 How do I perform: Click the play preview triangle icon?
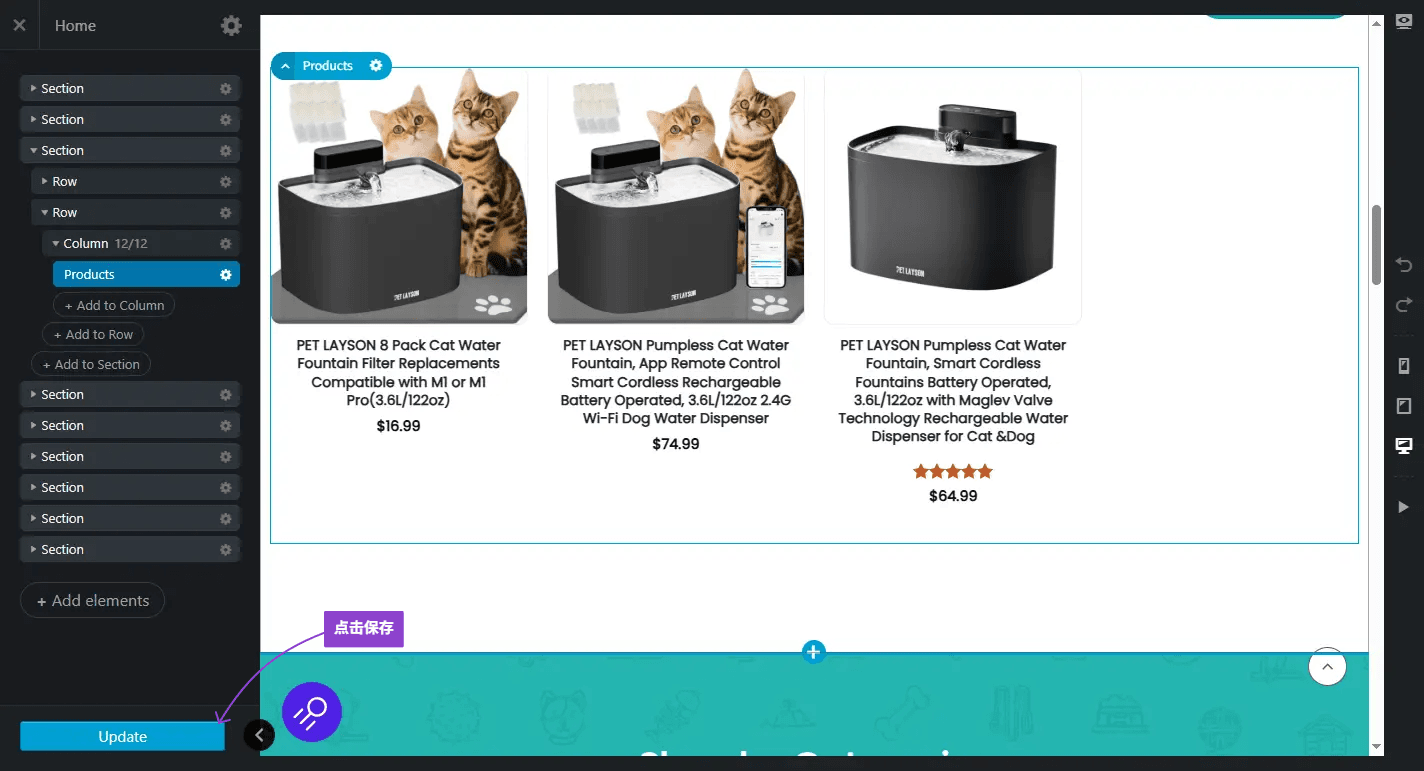click(x=1403, y=507)
